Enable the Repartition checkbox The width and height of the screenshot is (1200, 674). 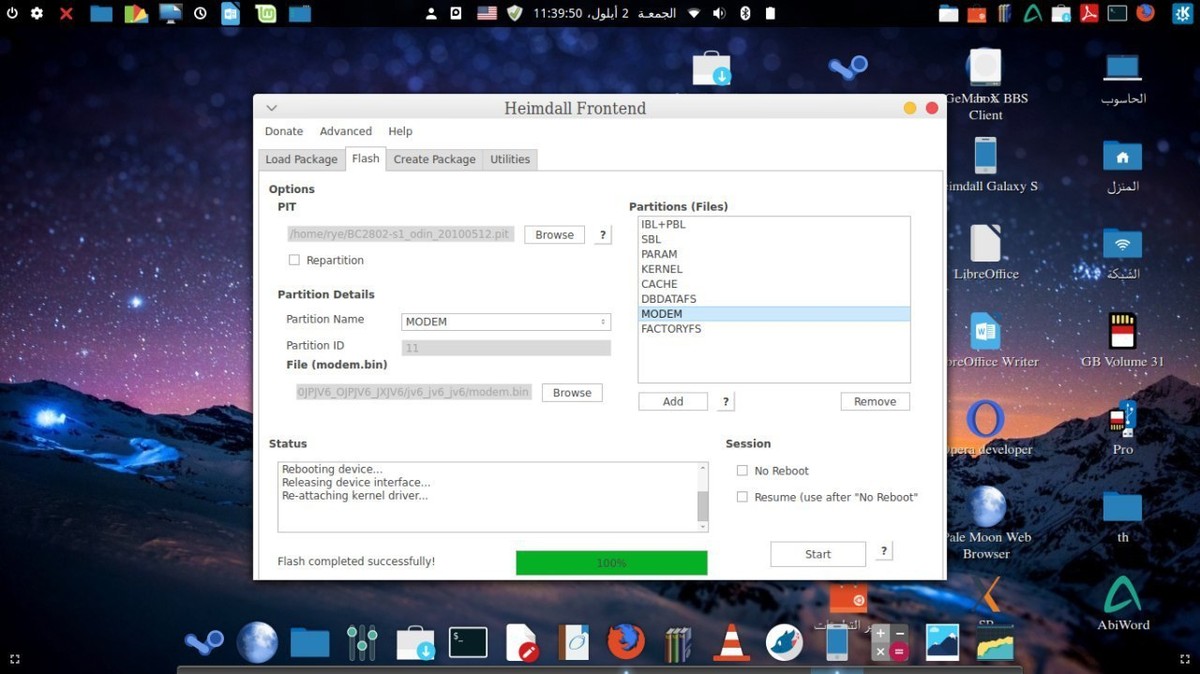tap(294, 260)
